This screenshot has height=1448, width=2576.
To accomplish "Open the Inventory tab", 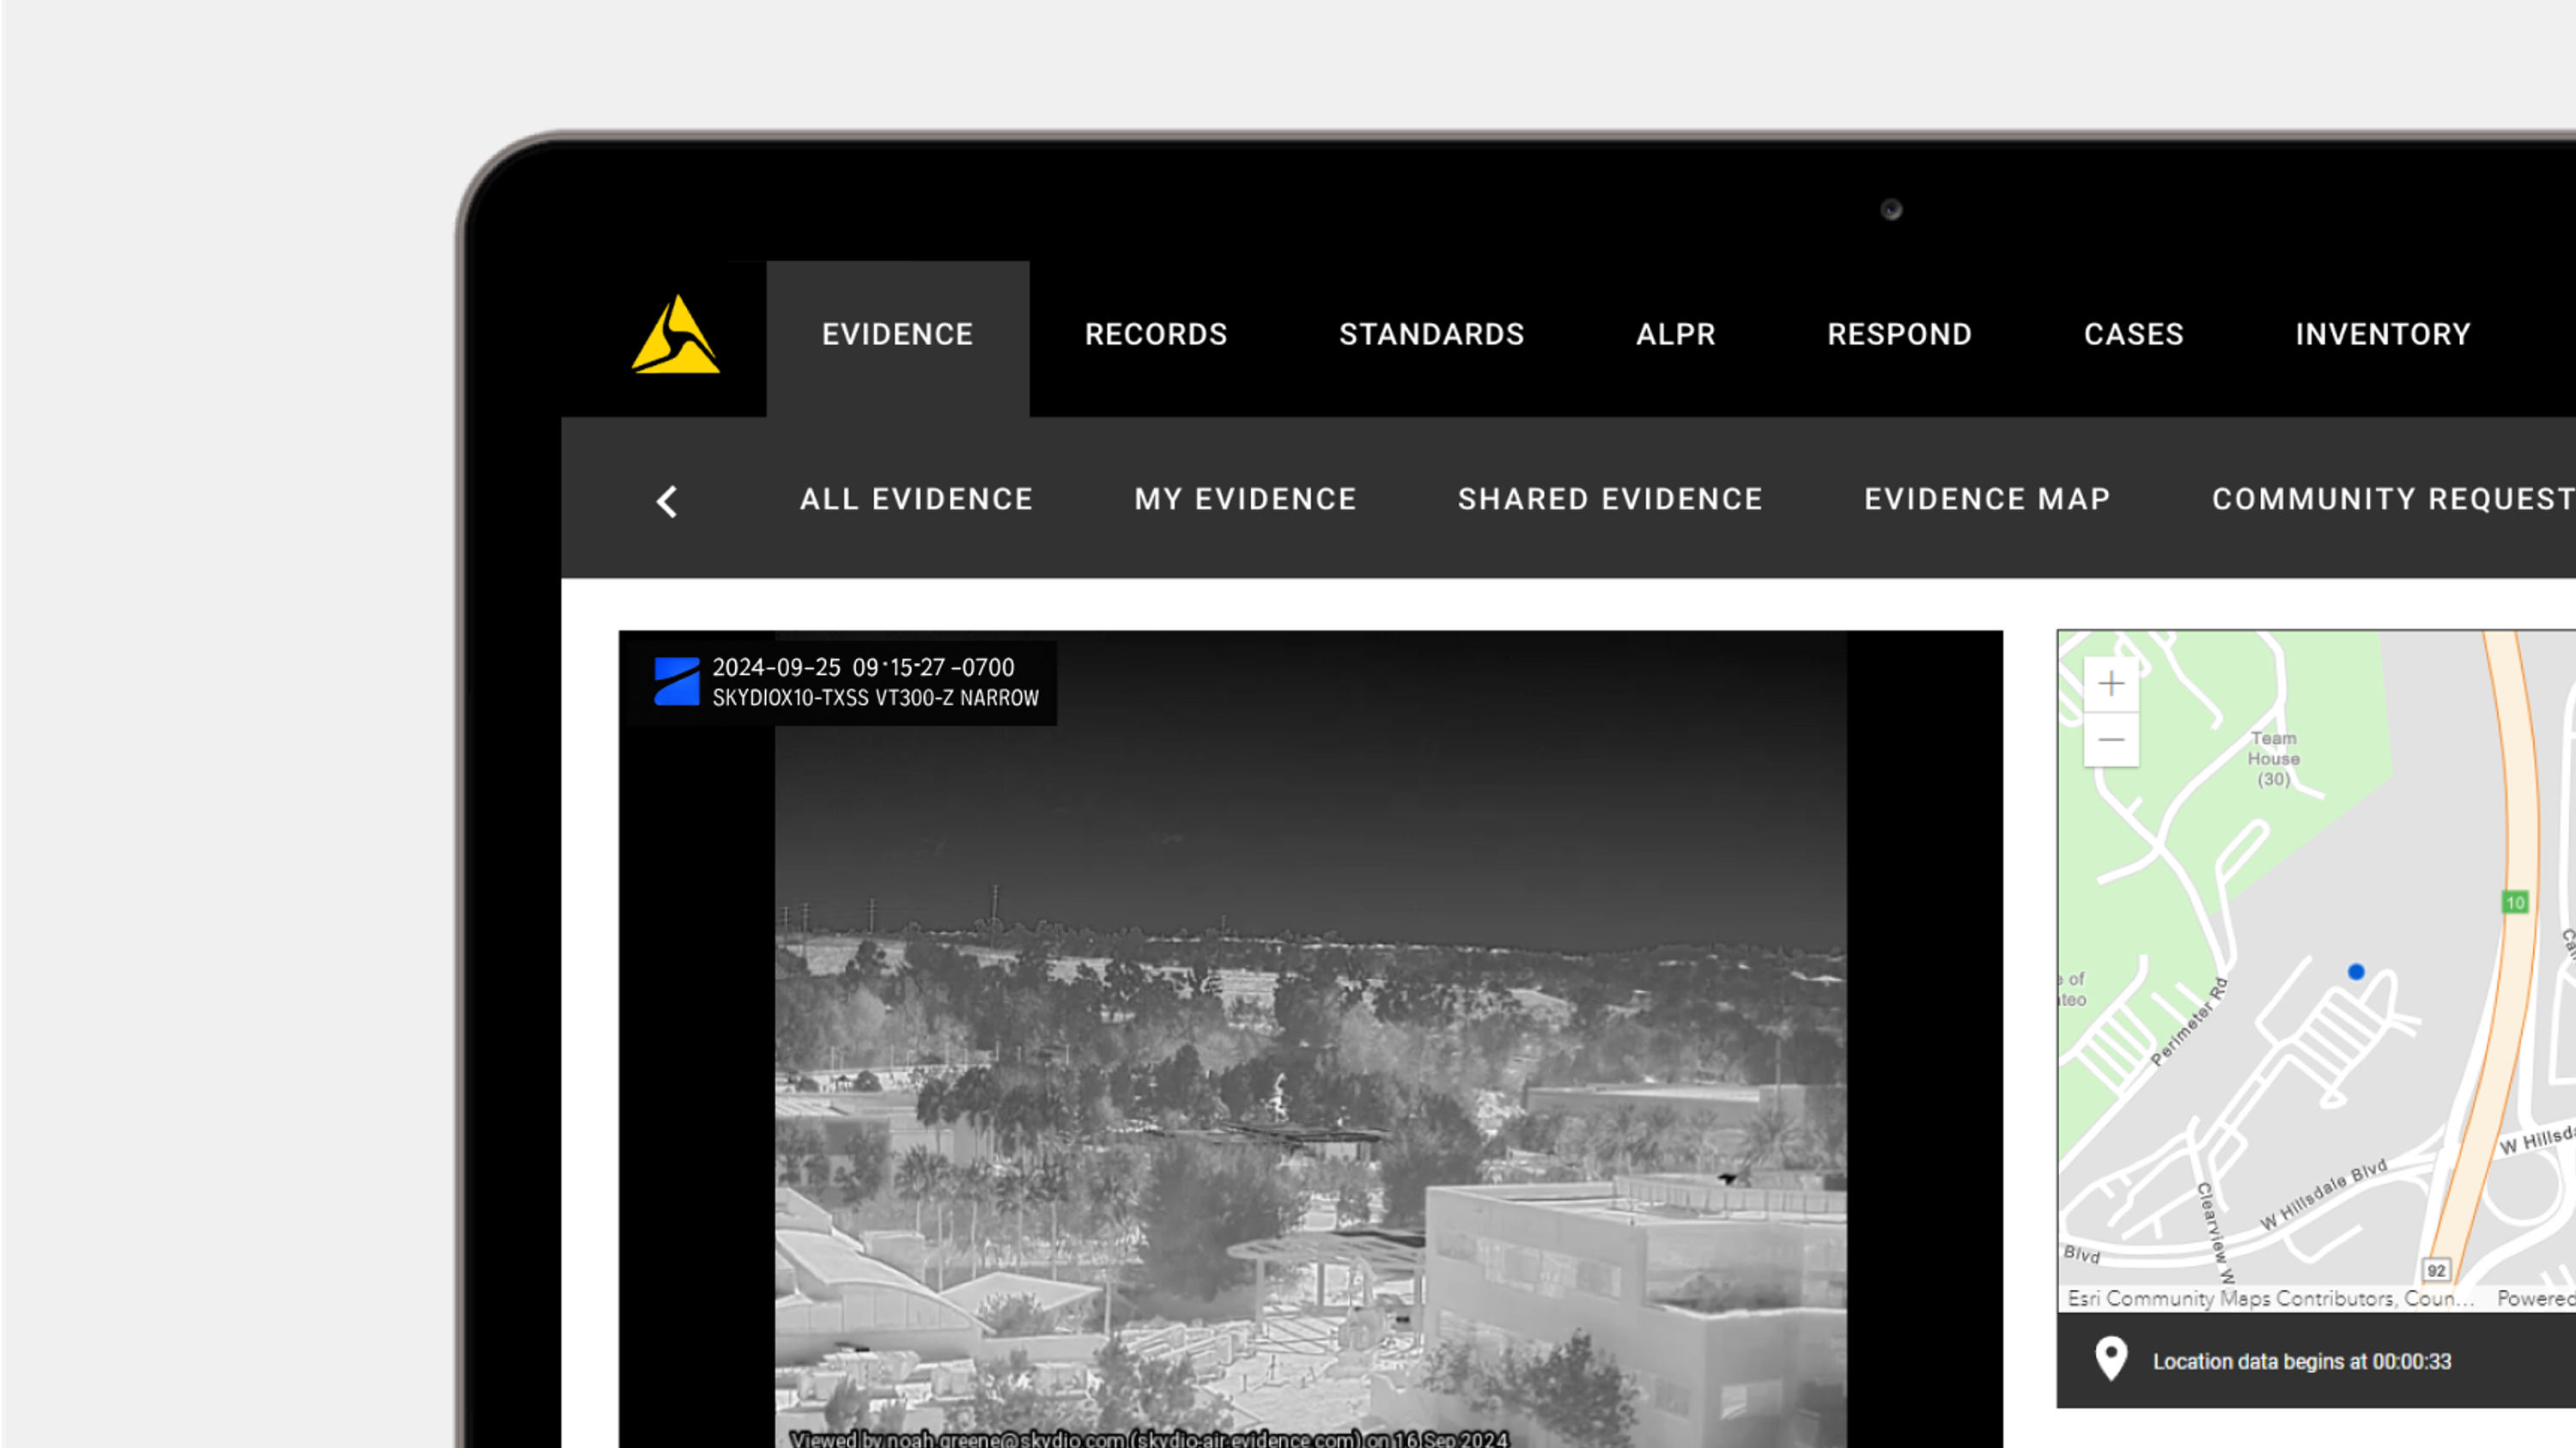I will [x=2382, y=335].
